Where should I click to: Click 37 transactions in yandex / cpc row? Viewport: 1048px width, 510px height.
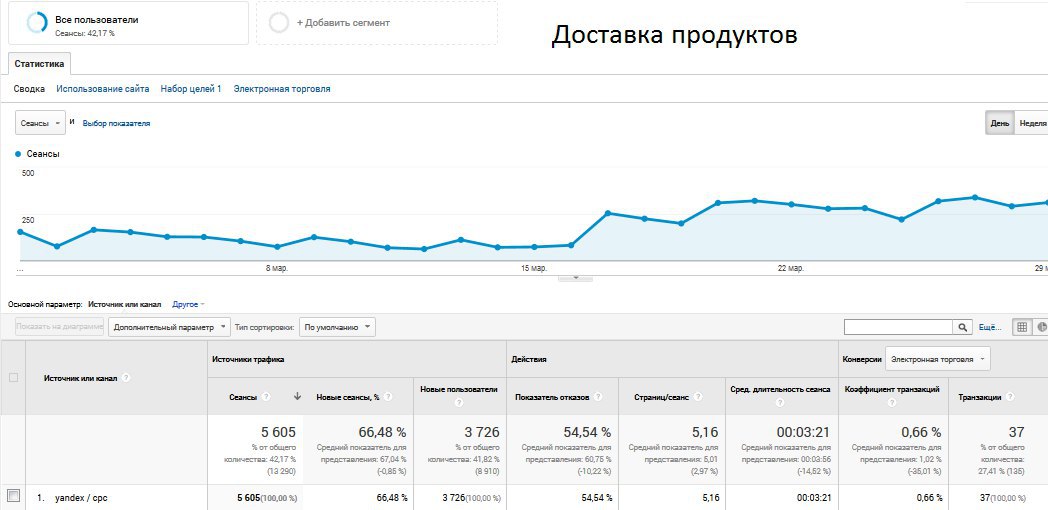tap(986, 498)
